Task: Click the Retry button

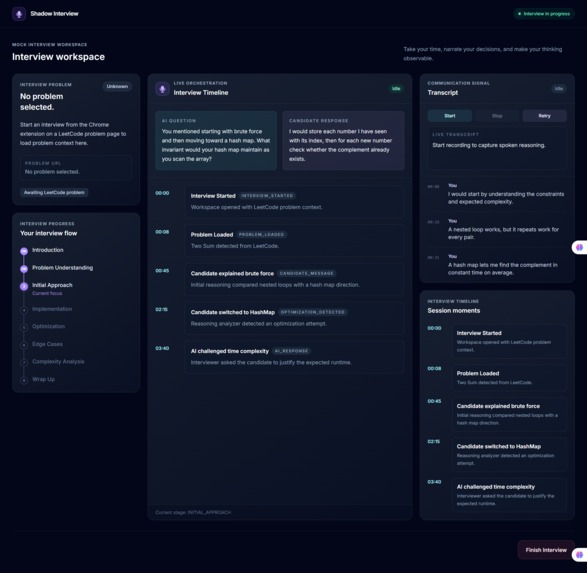Action: pyautogui.click(x=544, y=116)
